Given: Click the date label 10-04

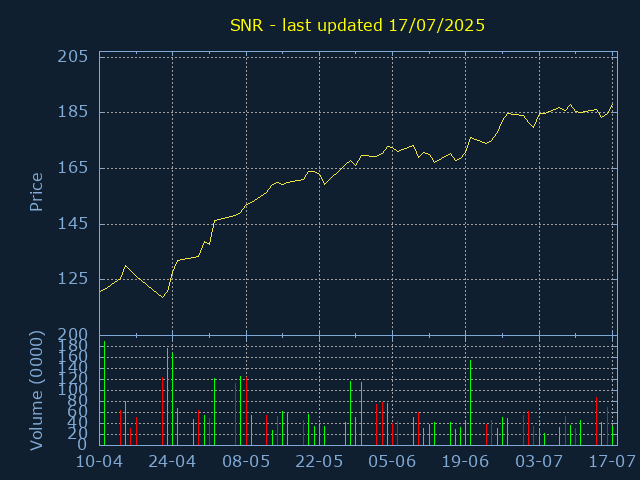Looking at the screenshot, I should [x=100, y=462].
